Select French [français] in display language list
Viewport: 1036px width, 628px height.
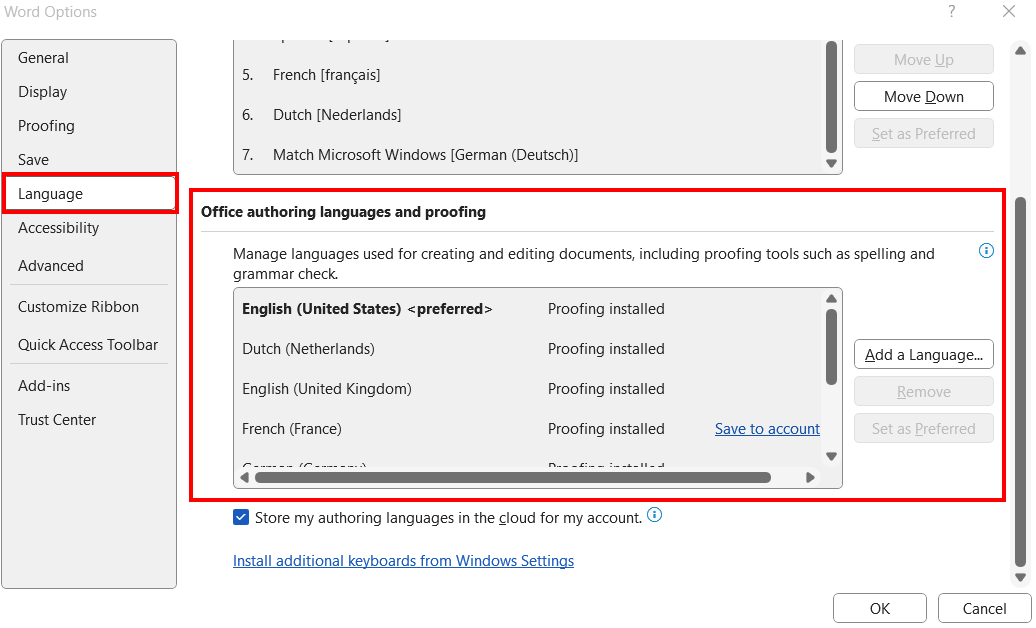(529, 75)
